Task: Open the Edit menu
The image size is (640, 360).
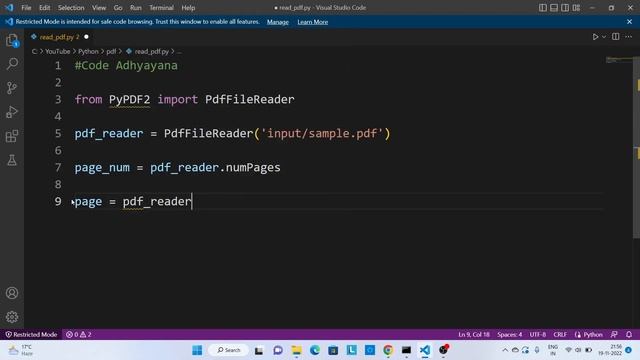Action: pos(44,8)
